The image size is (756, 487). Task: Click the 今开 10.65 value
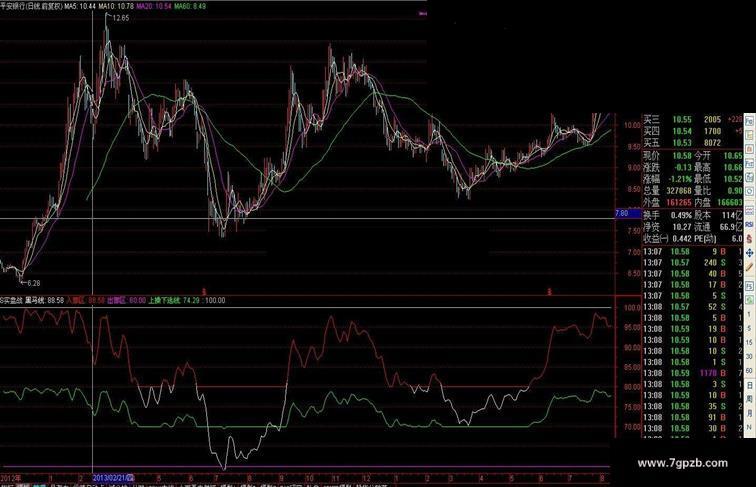(x=733, y=156)
